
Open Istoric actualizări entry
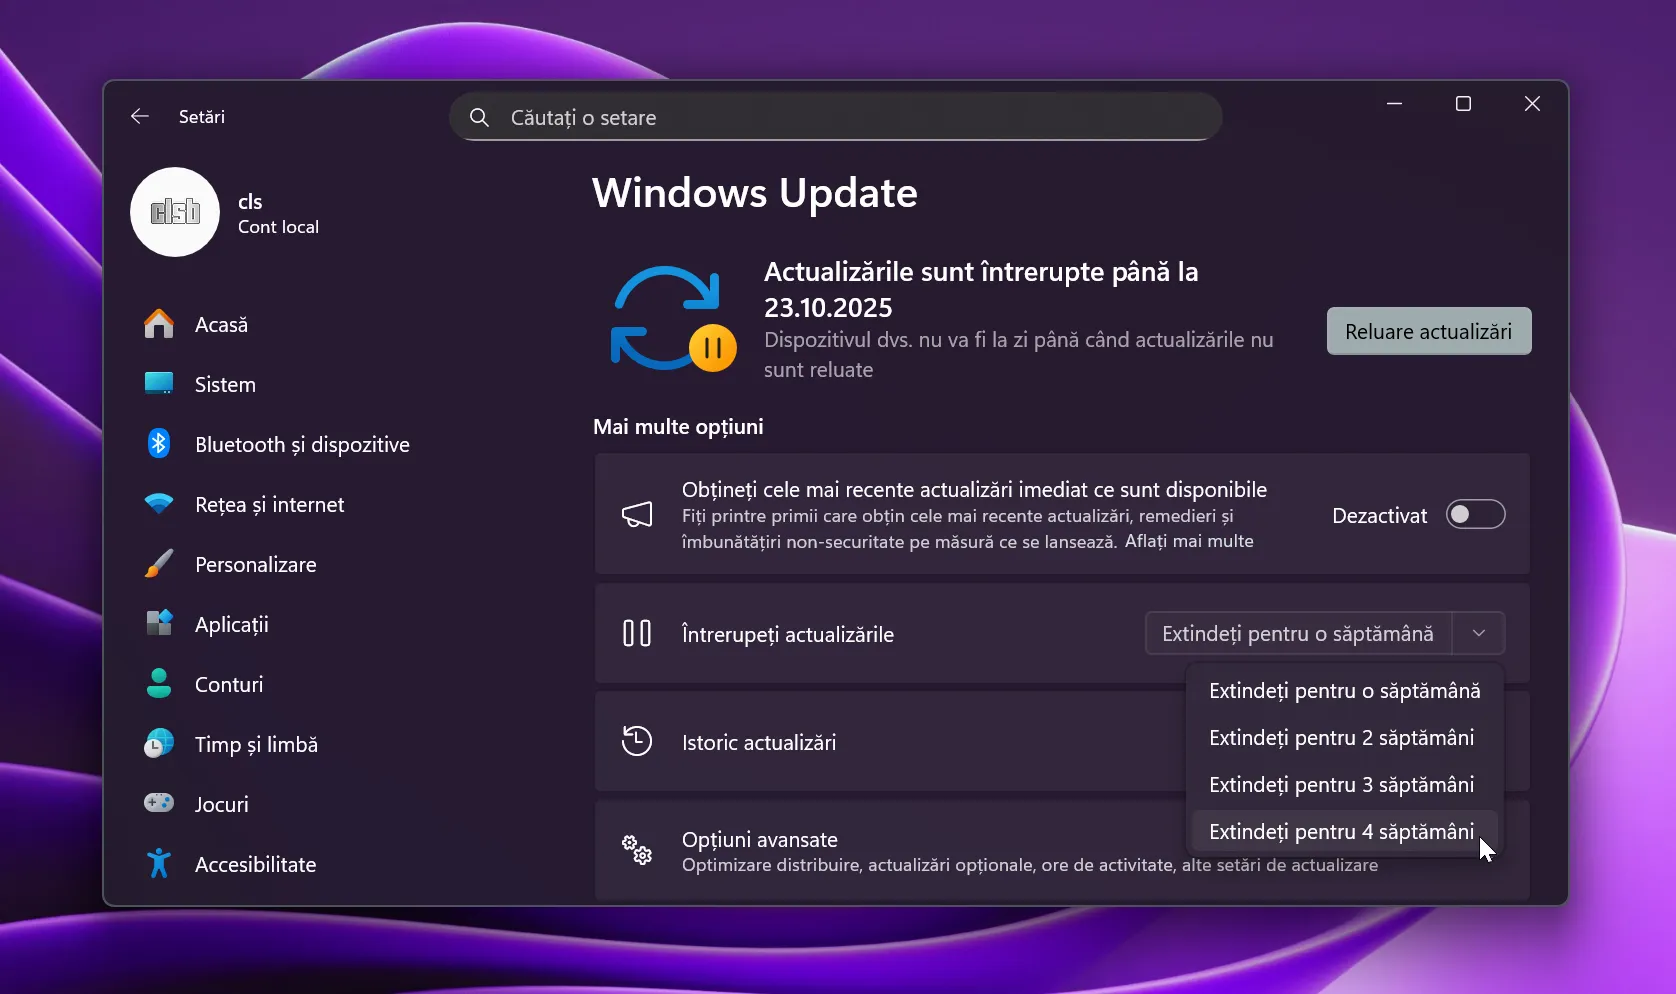tap(760, 743)
